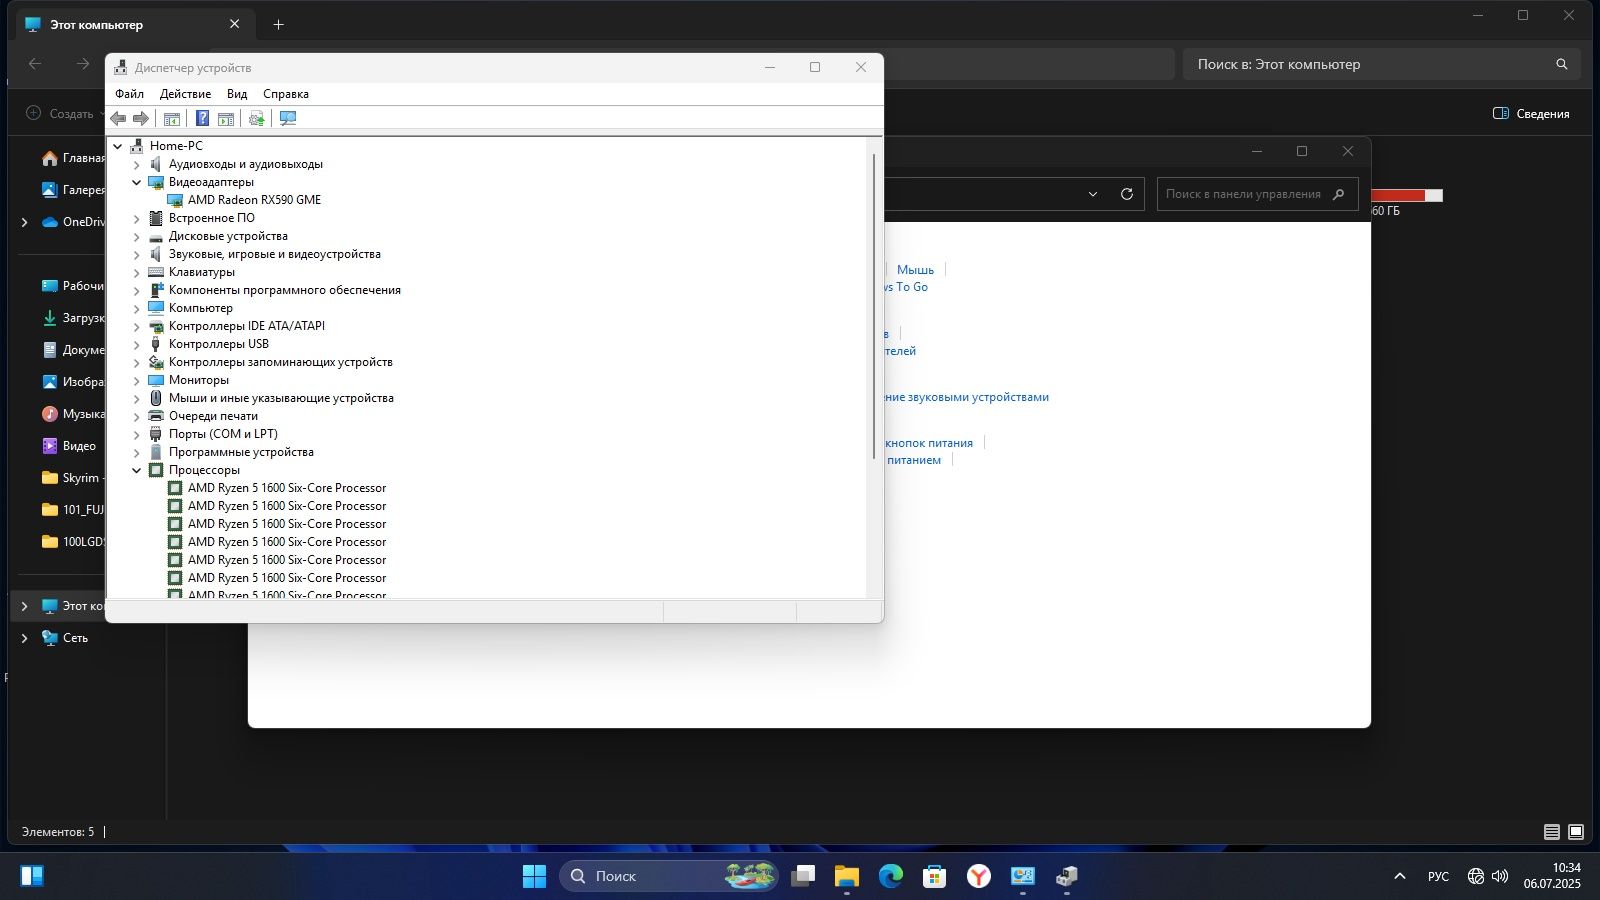
Task: Click the red disk usage bar
Action: (x=1407, y=195)
